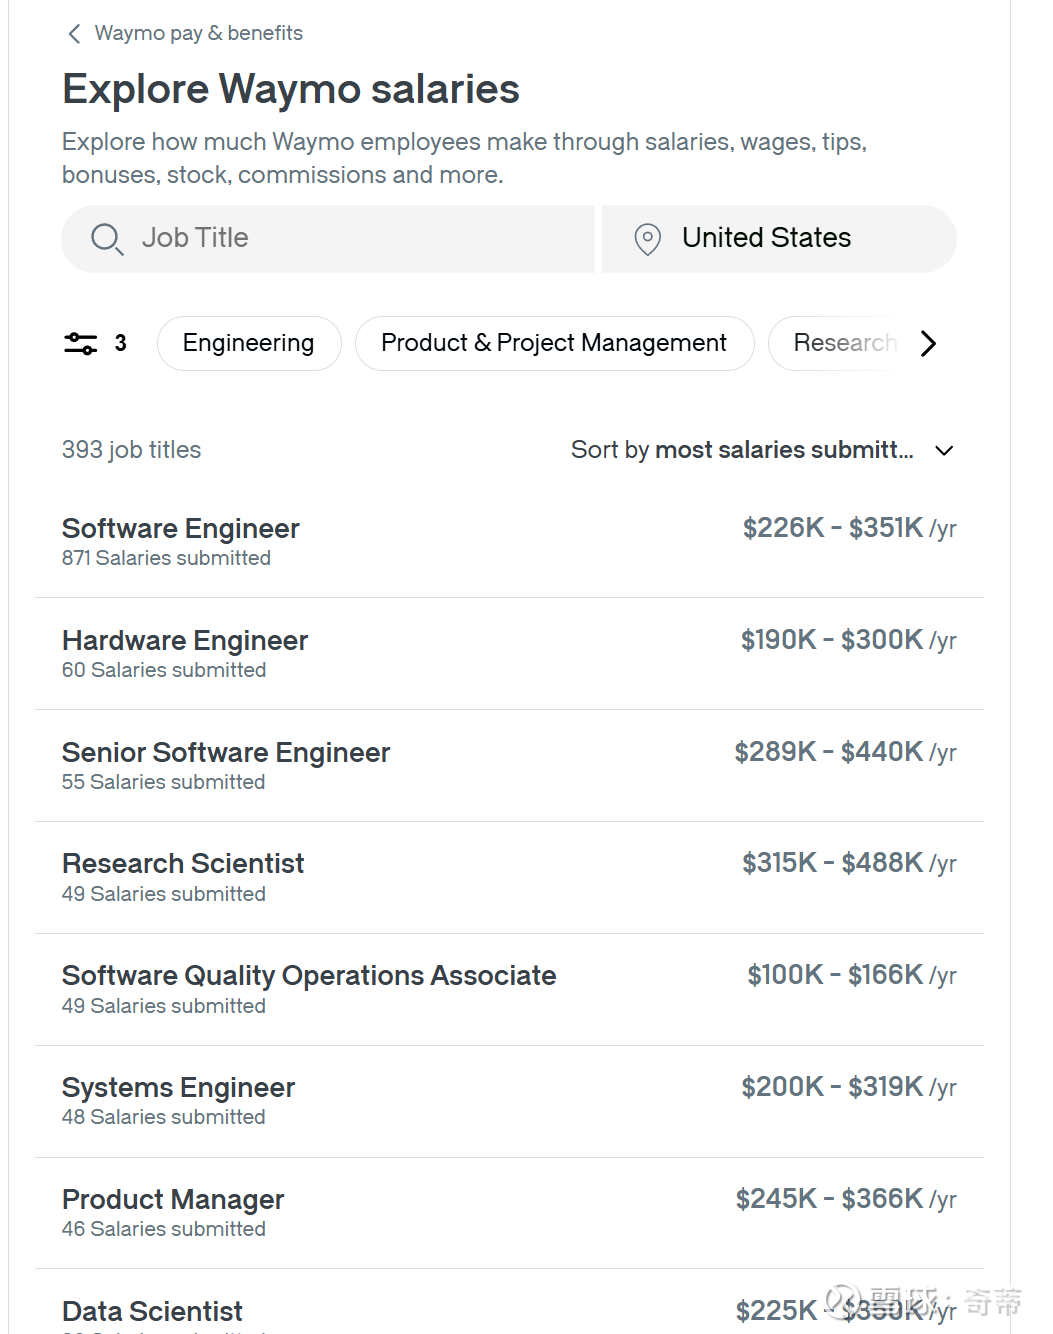1053x1334 pixels.
Task: Open Software Quality Operations Associate salaries
Action: pos(309,976)
